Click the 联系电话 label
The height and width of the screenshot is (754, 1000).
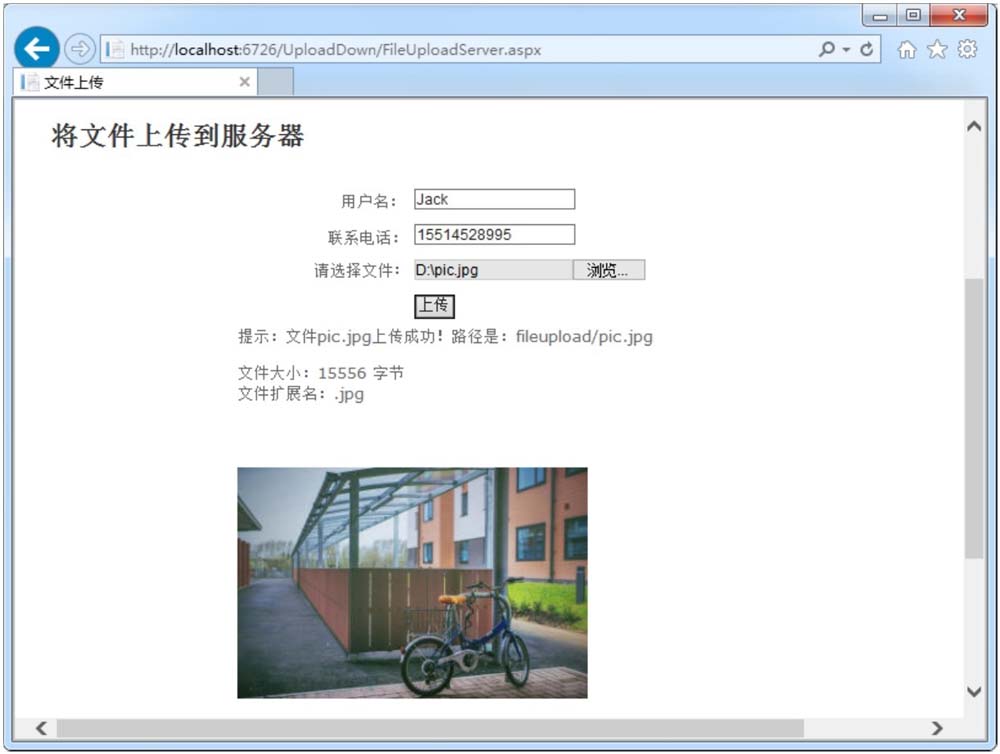click(x=364, y=237)
